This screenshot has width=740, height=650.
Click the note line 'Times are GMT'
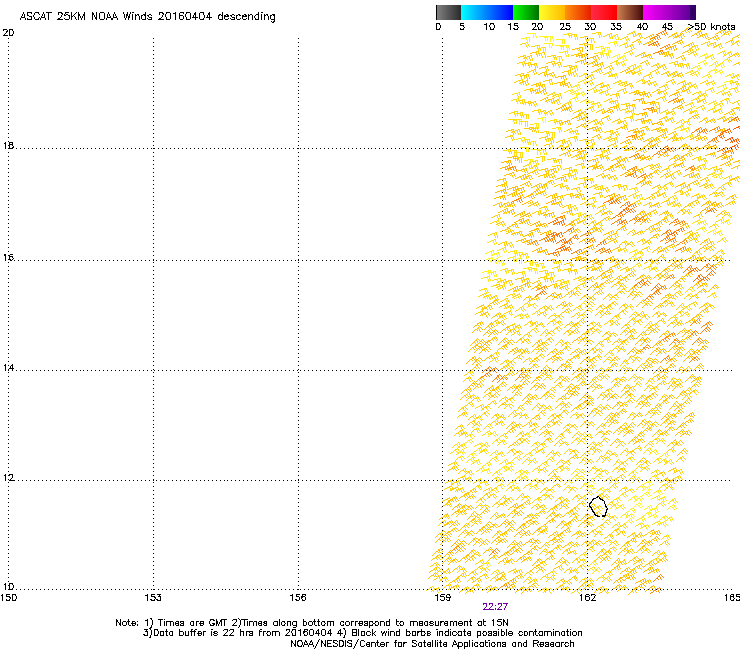193,623
